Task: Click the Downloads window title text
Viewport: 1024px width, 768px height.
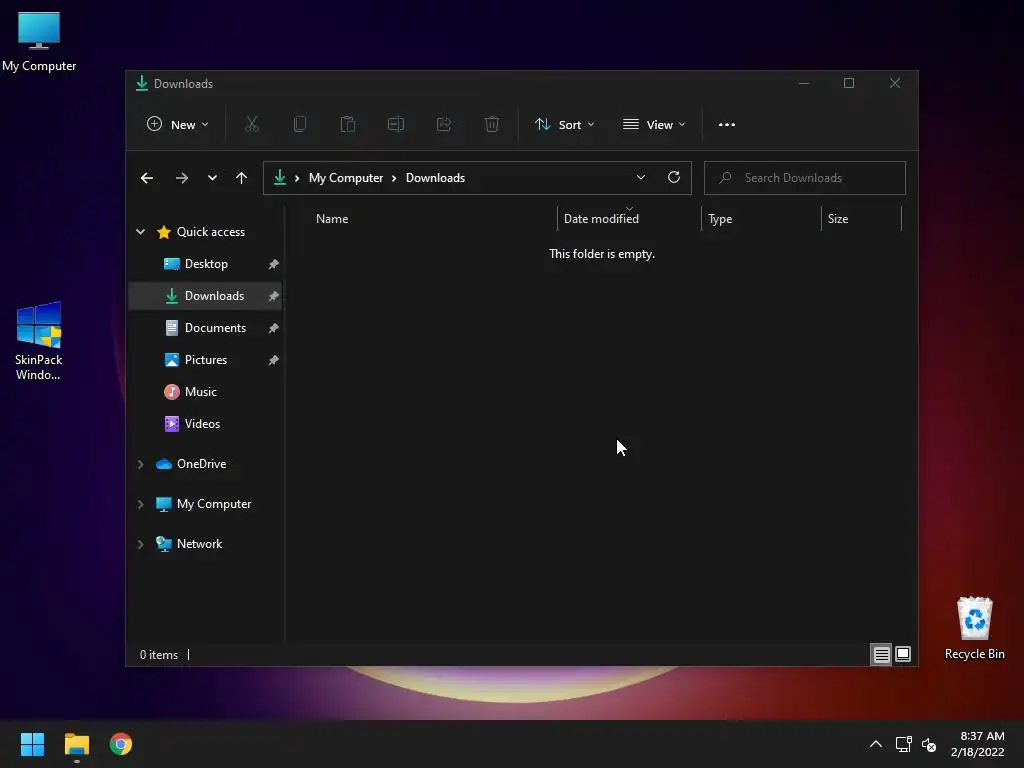Action: [183, 84]
